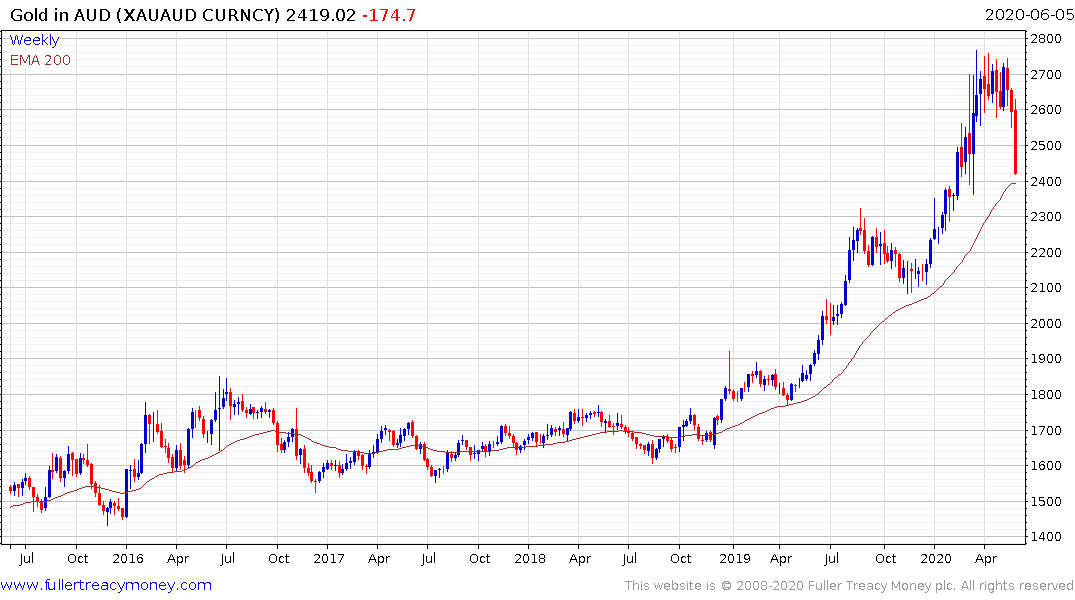Click the last price value 2419.02
Screen dimensions: 1075x600
click(321, 15)
